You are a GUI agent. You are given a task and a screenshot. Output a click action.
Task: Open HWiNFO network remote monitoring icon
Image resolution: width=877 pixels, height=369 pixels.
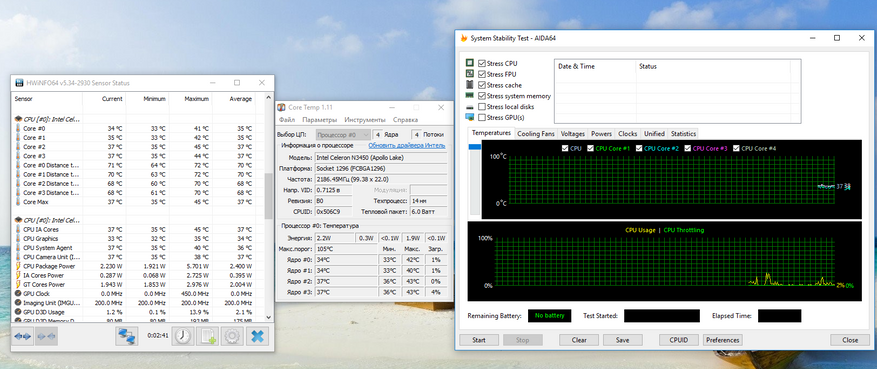(x=127, y=336)
